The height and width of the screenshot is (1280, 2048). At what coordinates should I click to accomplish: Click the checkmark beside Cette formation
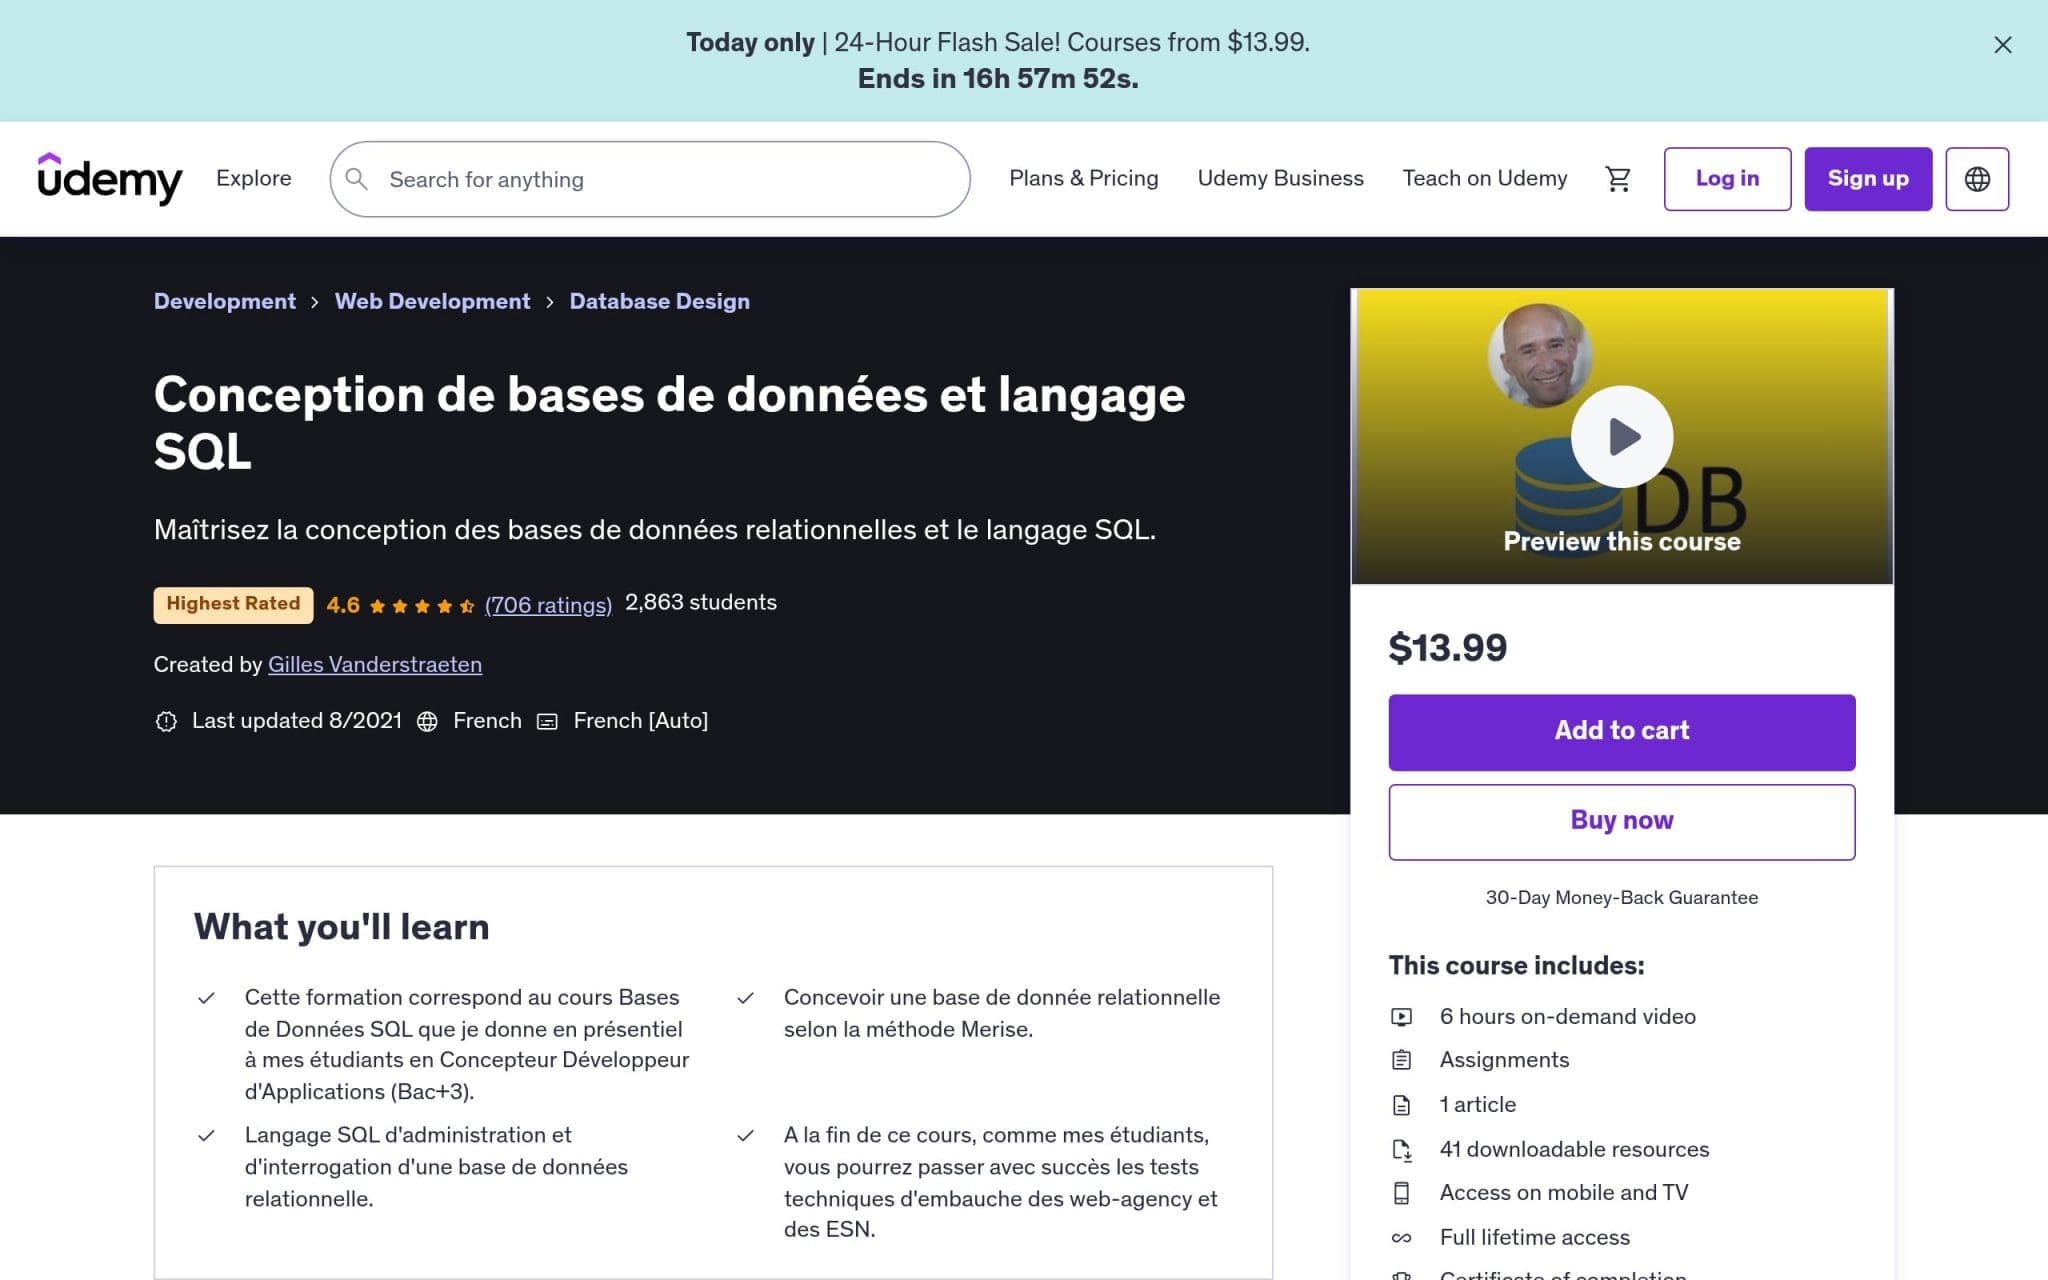point(206,998)
